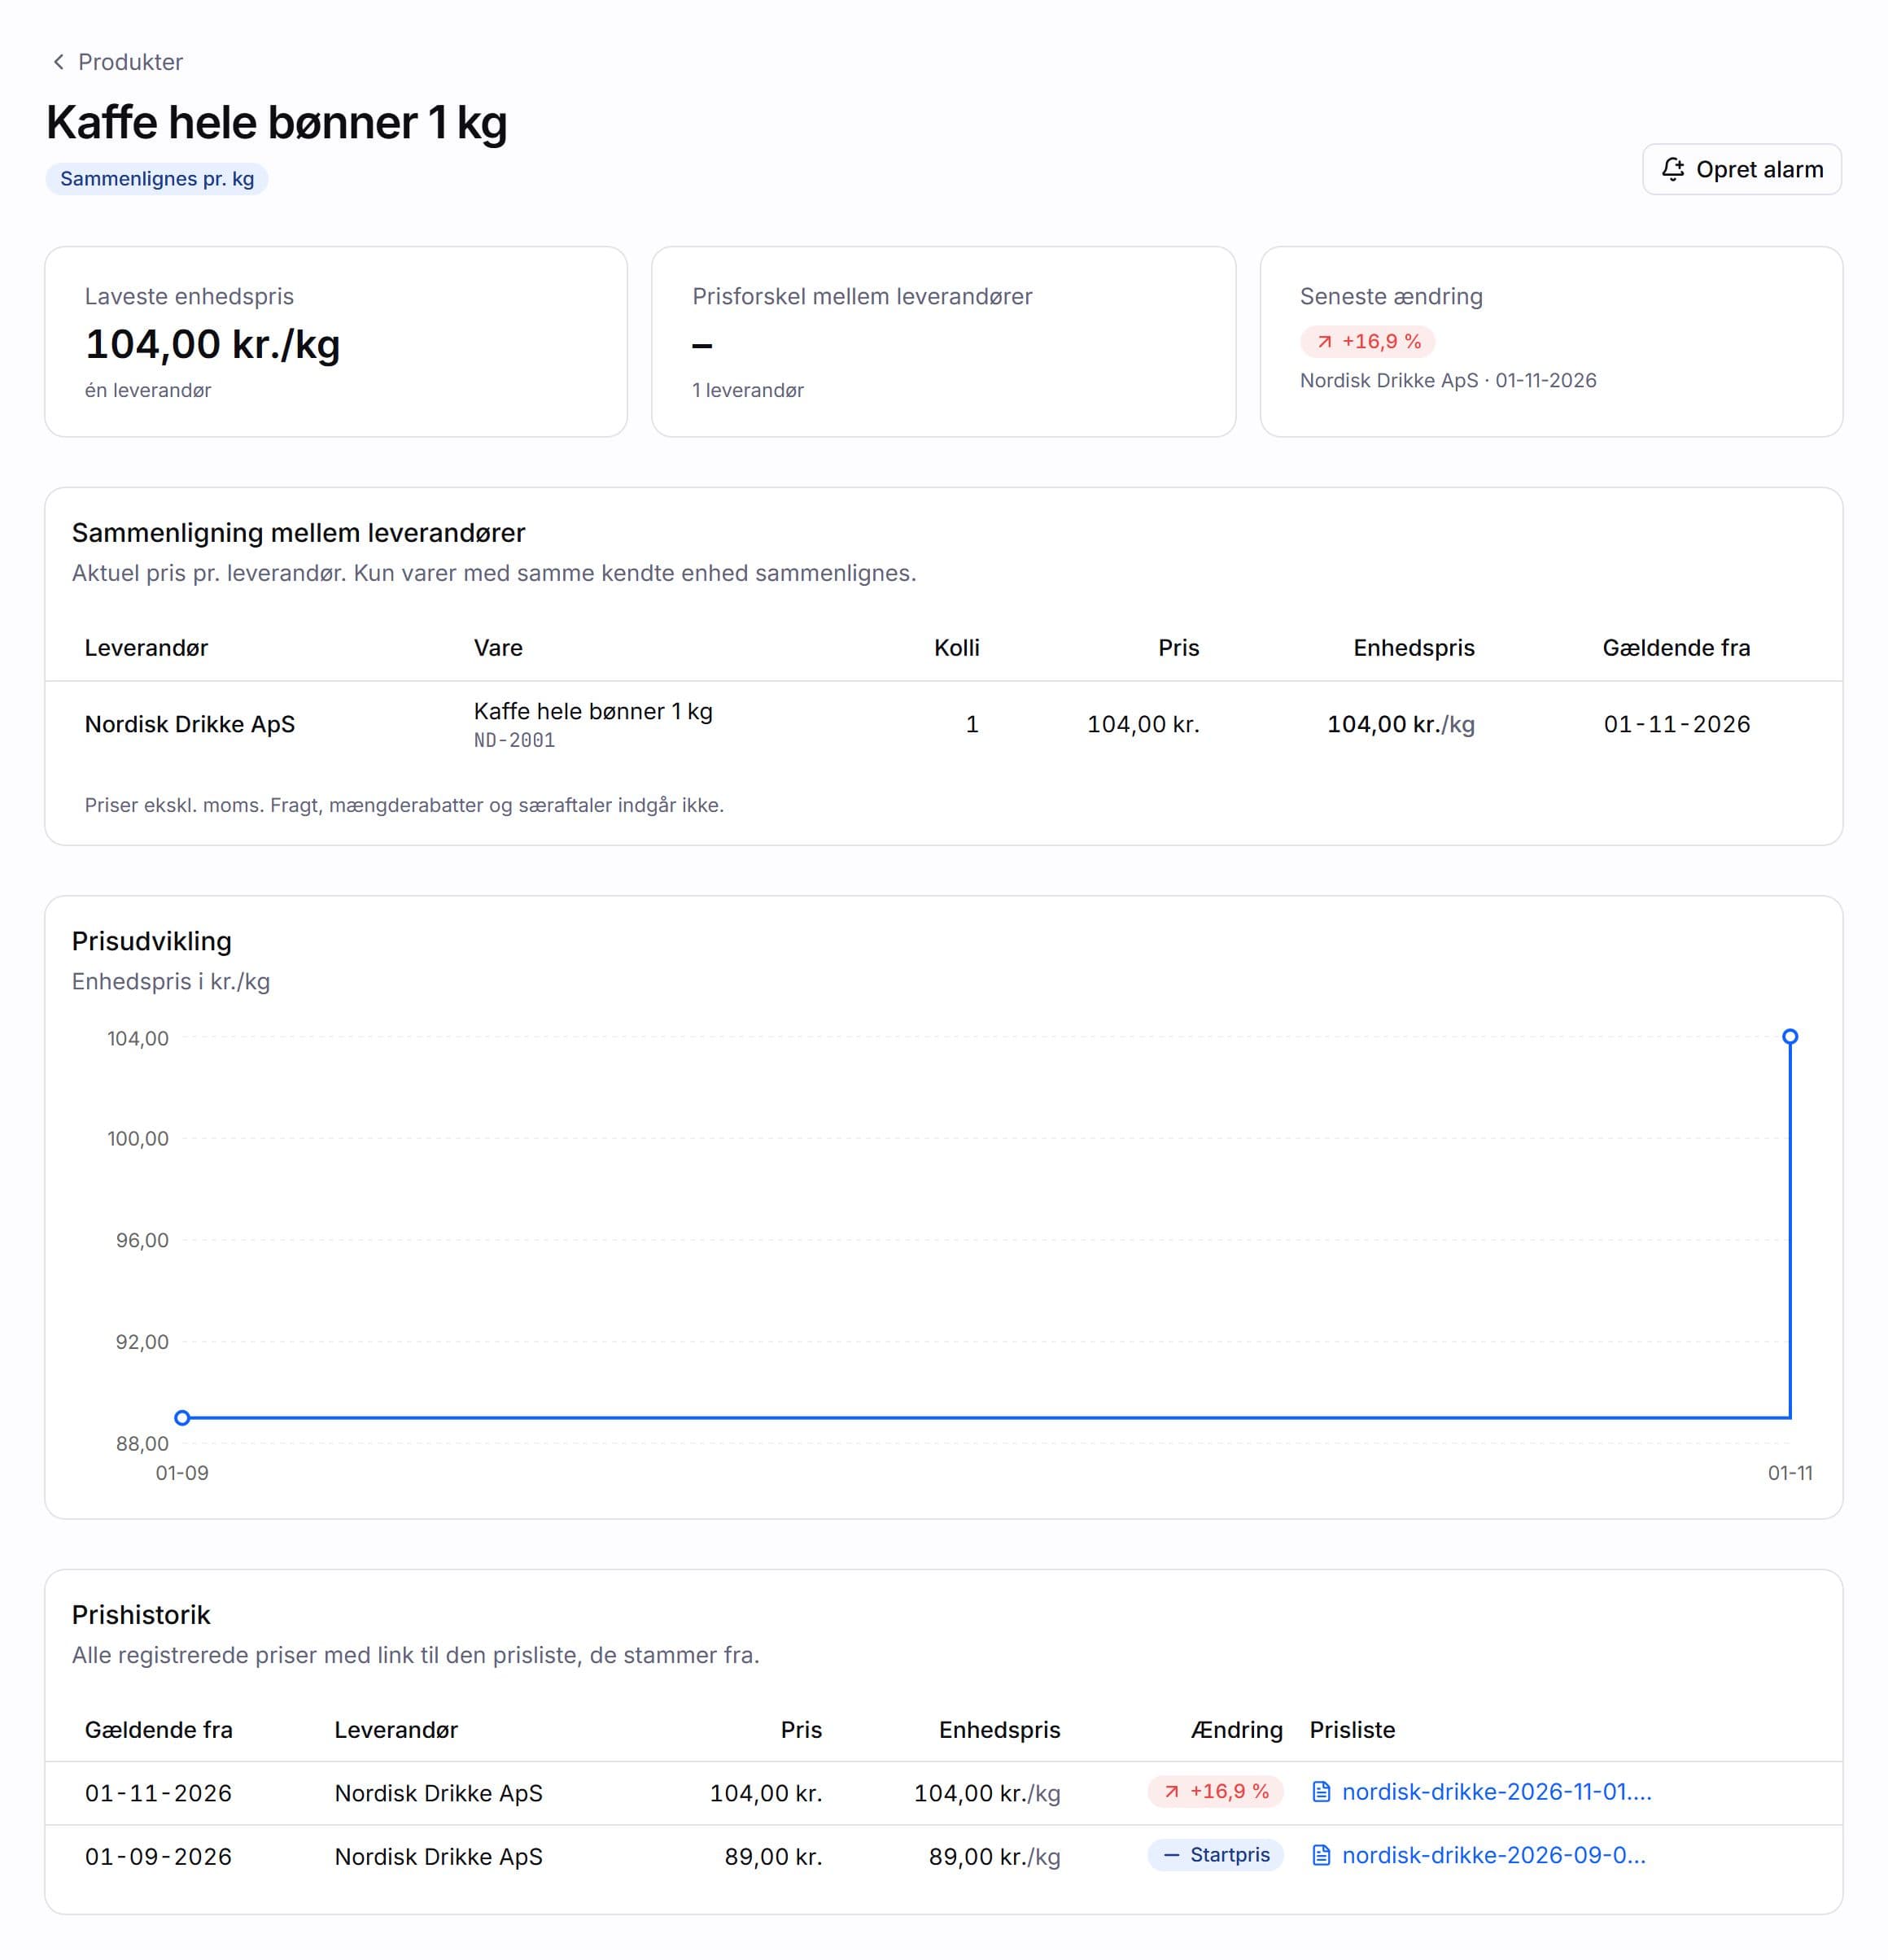Click the product code ND-2001

(x=514, y=741)
